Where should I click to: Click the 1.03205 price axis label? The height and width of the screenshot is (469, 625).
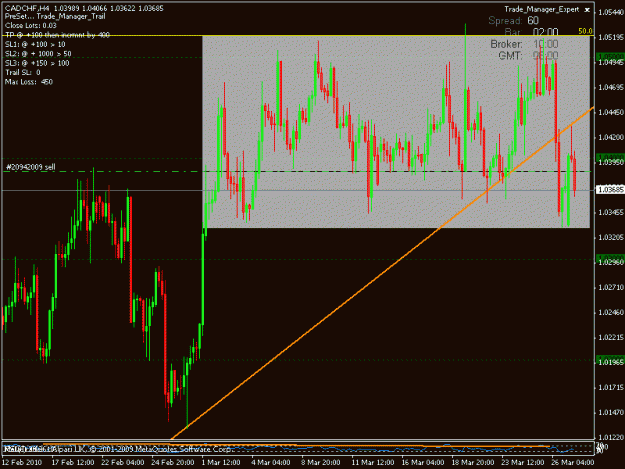(610, 237)
